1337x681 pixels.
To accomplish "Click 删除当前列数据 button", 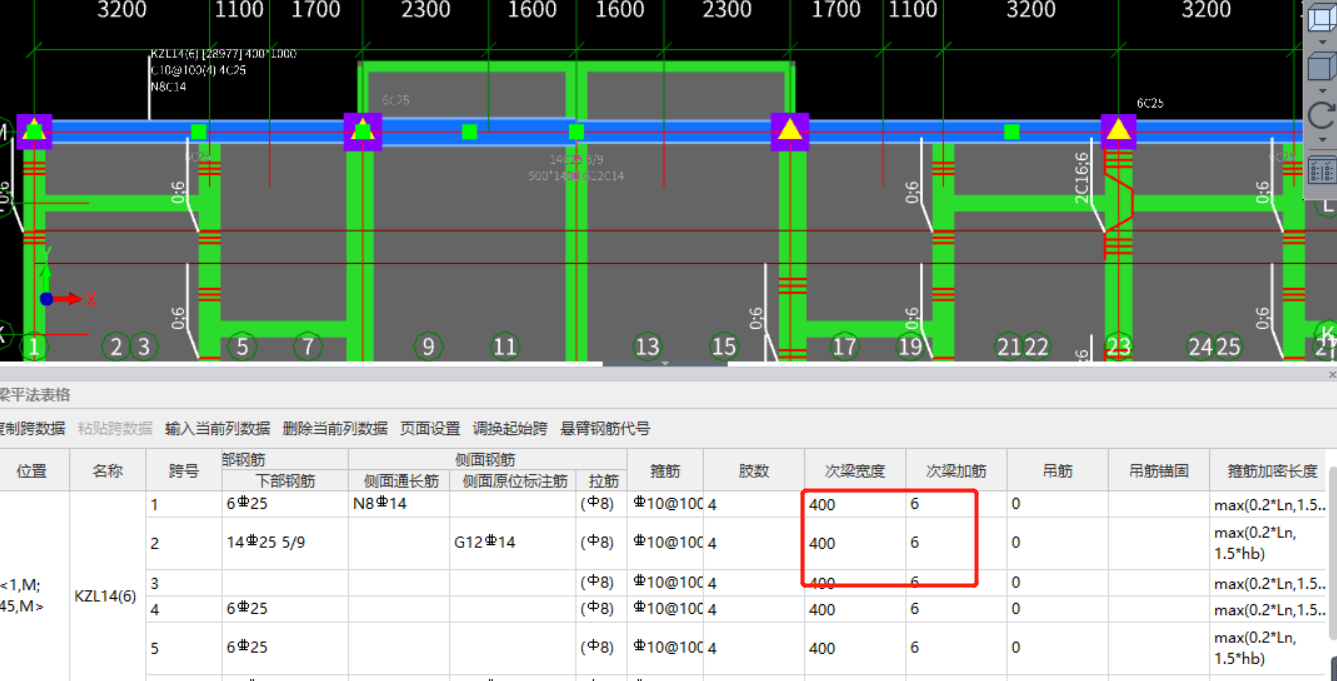I will pyautogui.click(x=335, y=428).
